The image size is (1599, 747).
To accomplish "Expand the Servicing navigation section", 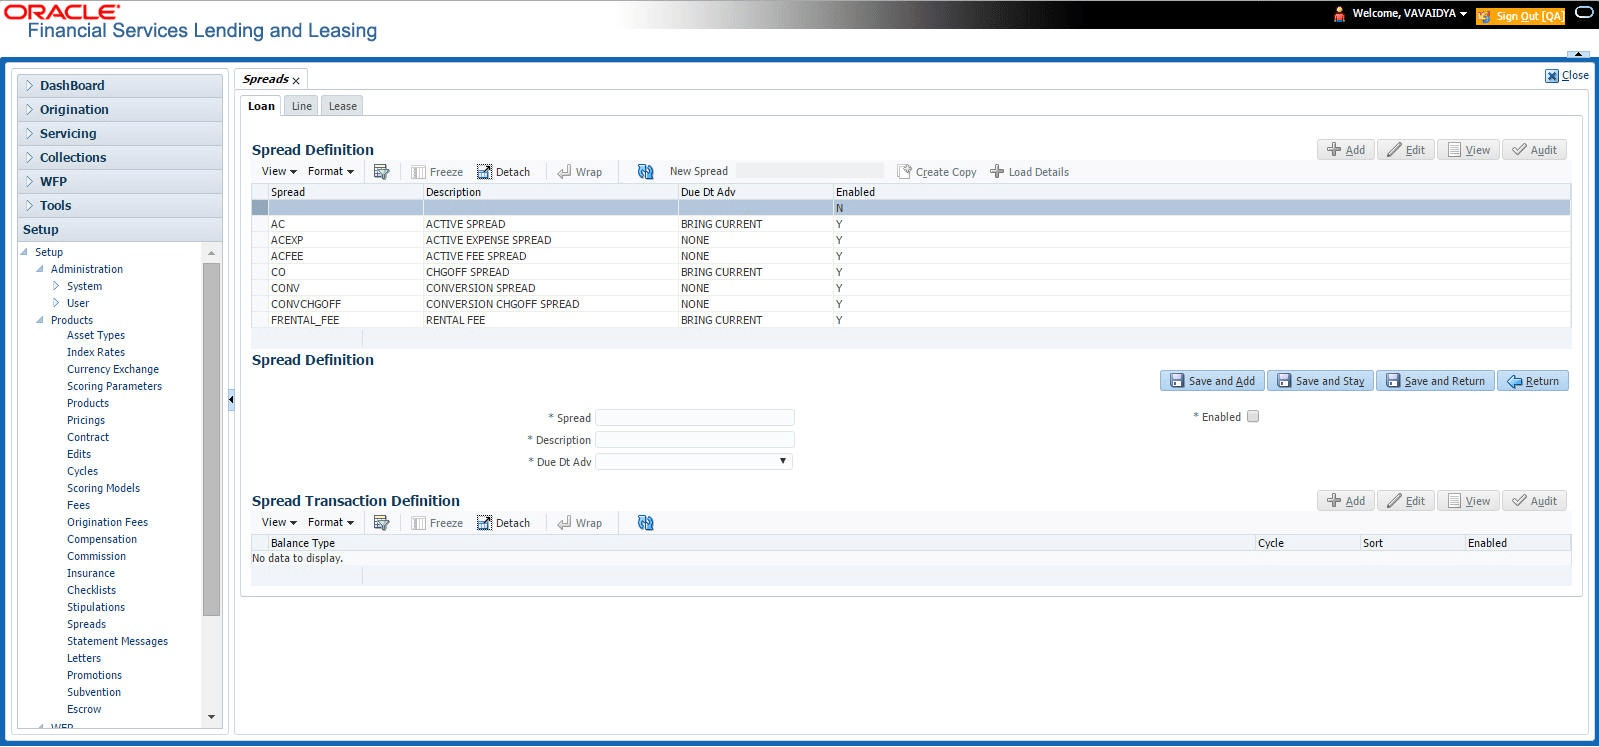I will tap(30, 134).
